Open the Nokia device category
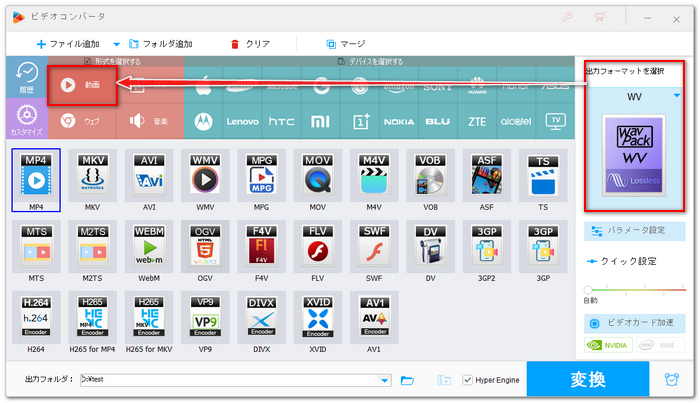 399,121
